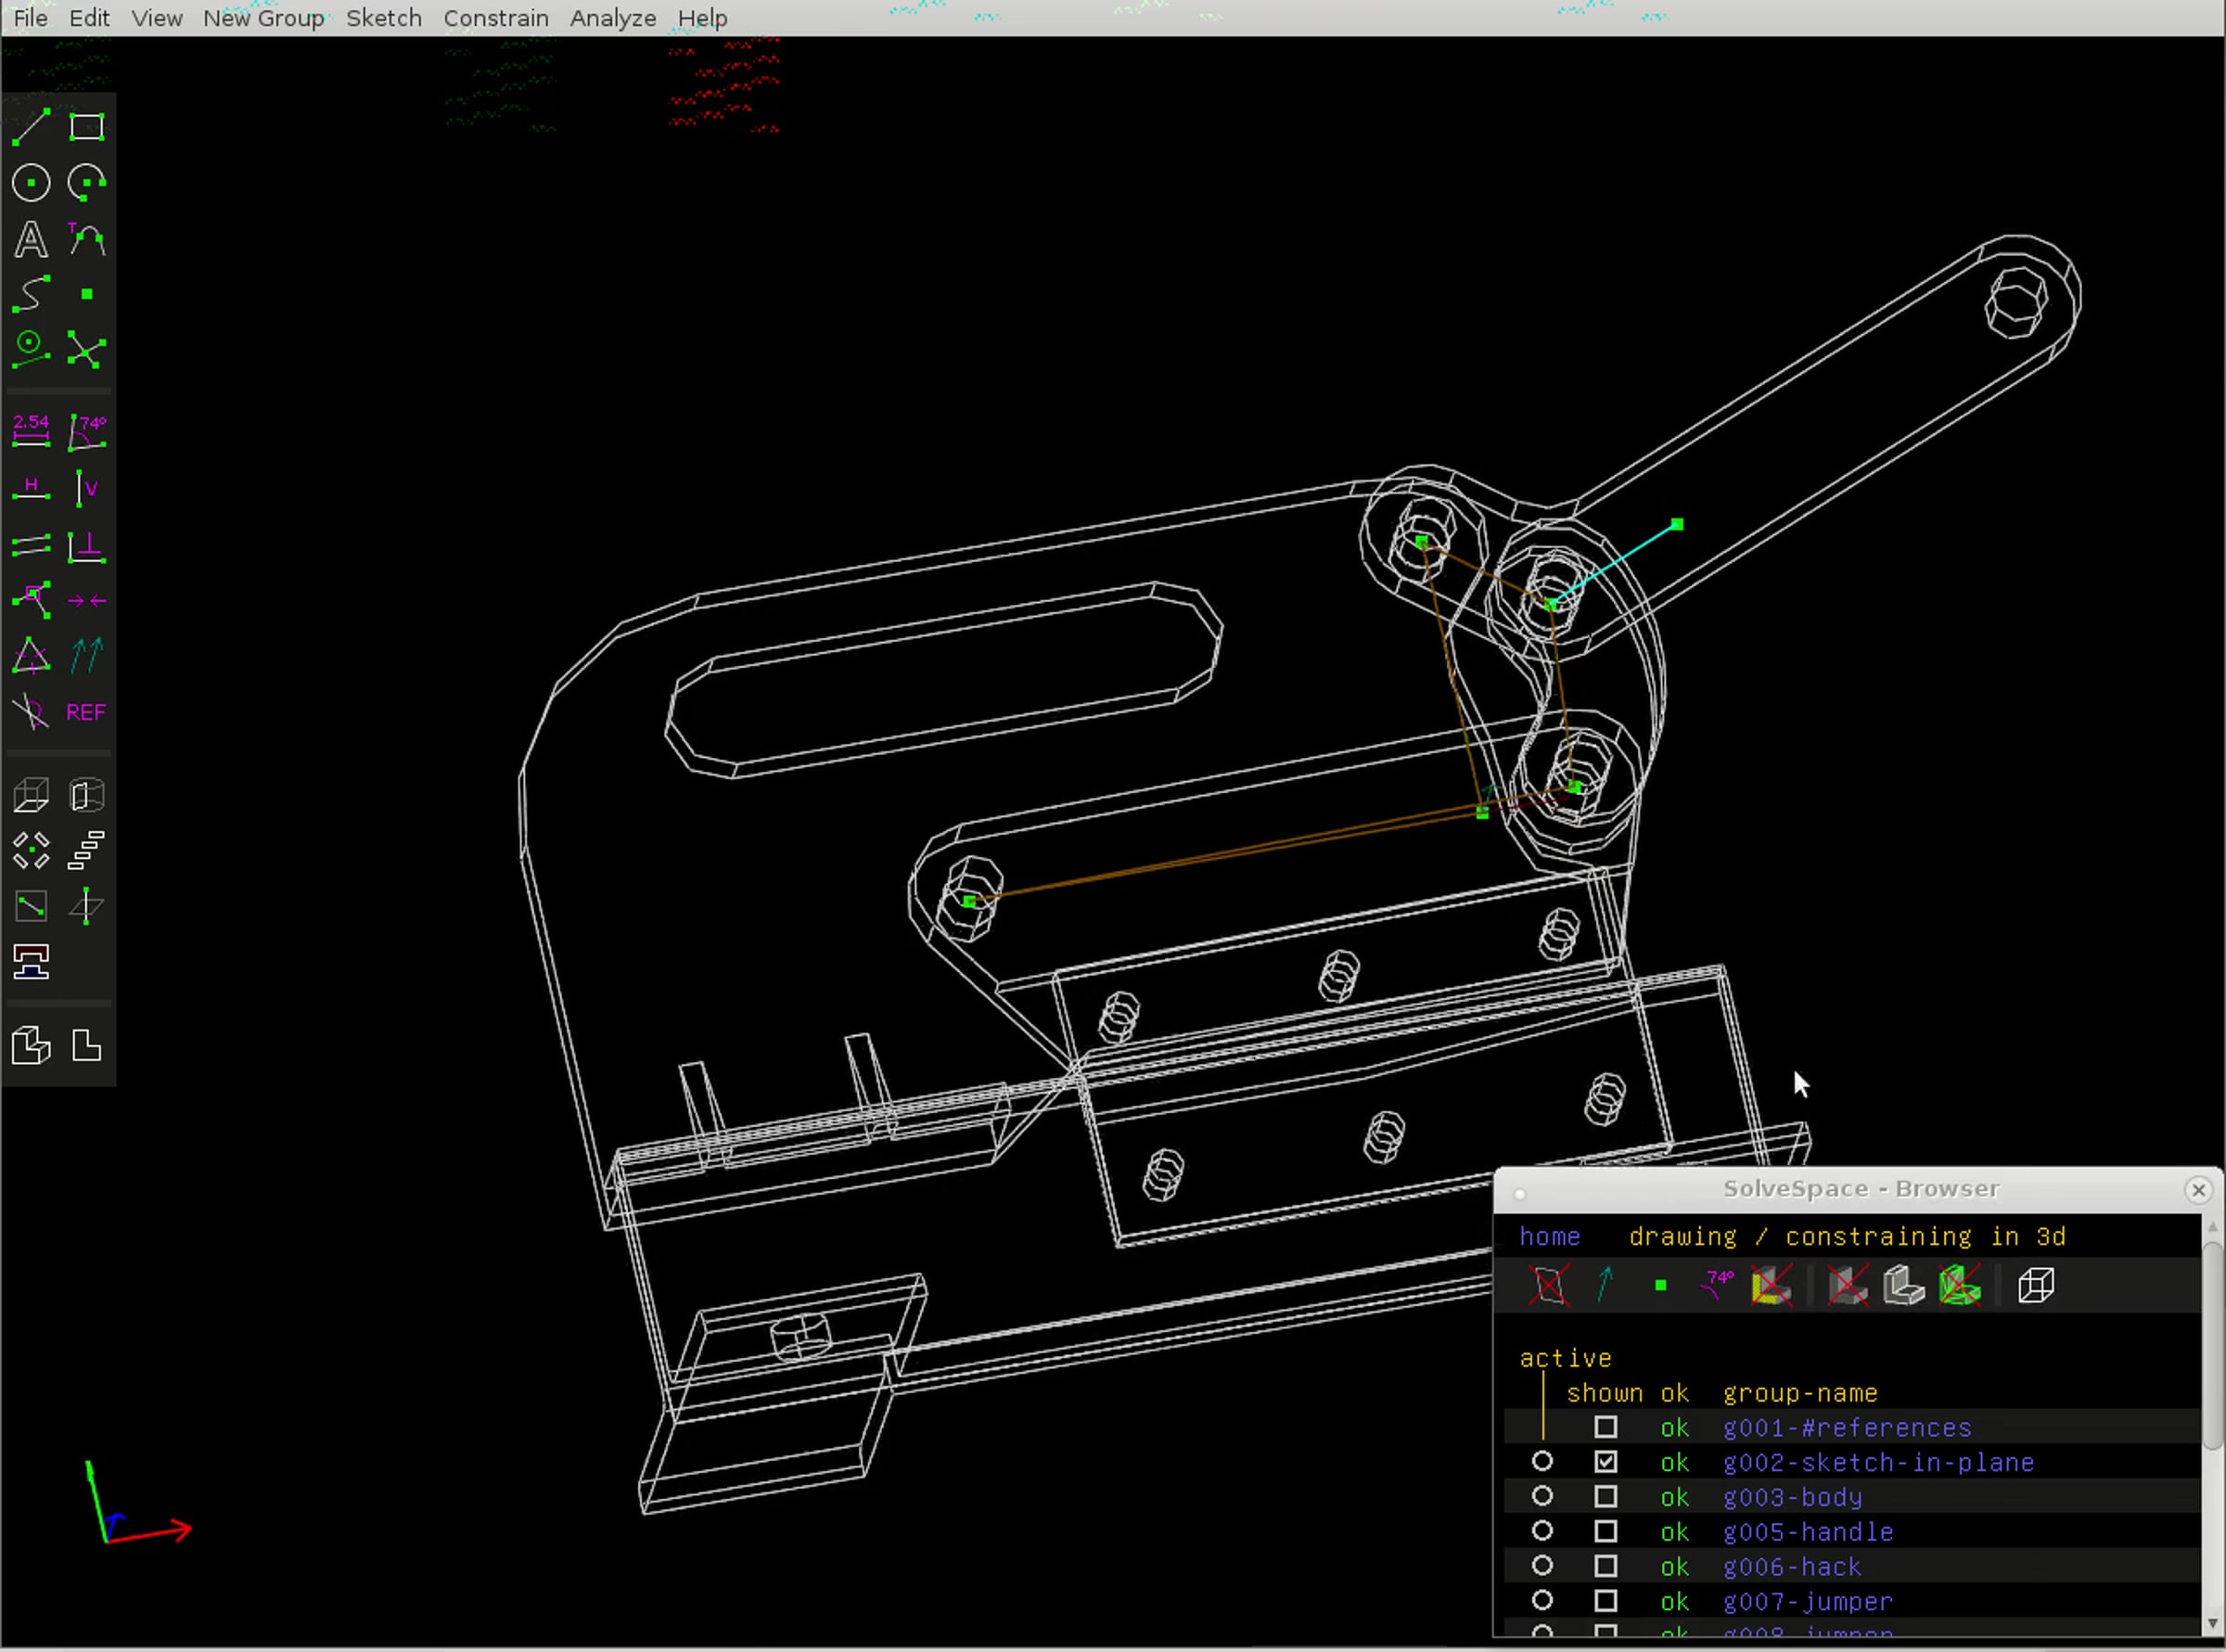Toggle selectable faces visibility in Browser toolbar
The height and width of the screenshot is (1652, 2226).
click(1772, 1285)
